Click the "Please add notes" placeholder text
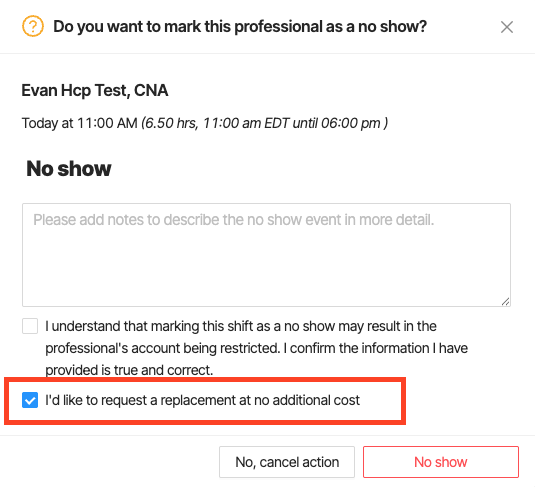Screen dimensions: 535x487 pyautogui.click(x=233, y=220)
